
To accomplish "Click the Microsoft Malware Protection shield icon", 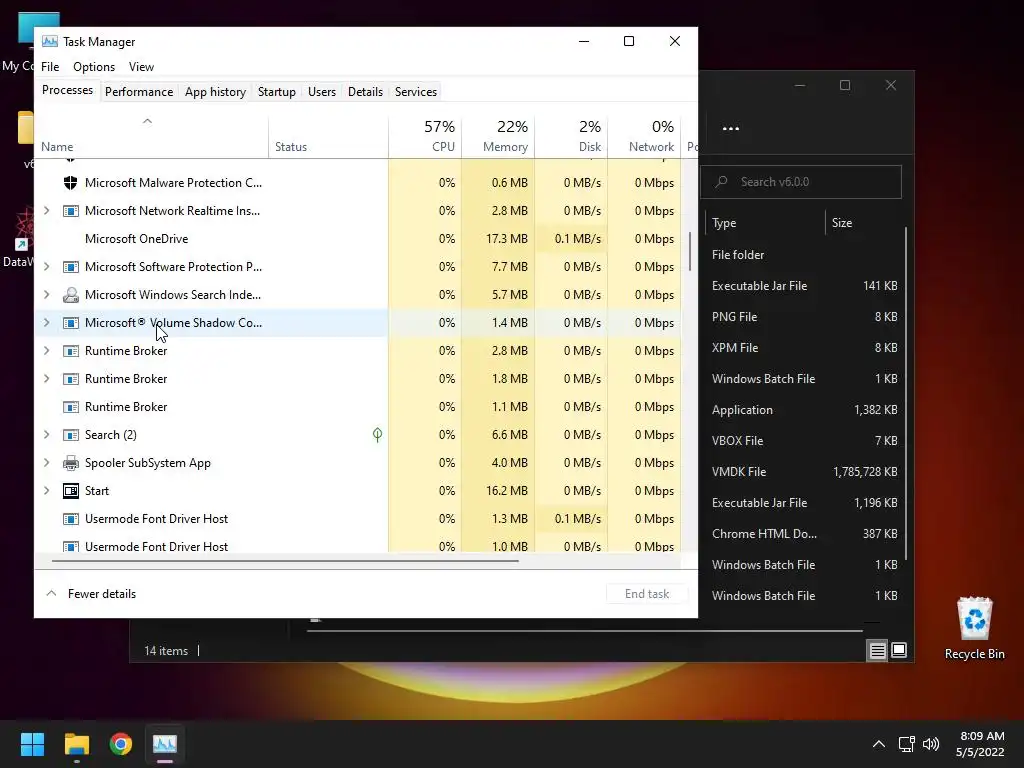I will 71,183.
